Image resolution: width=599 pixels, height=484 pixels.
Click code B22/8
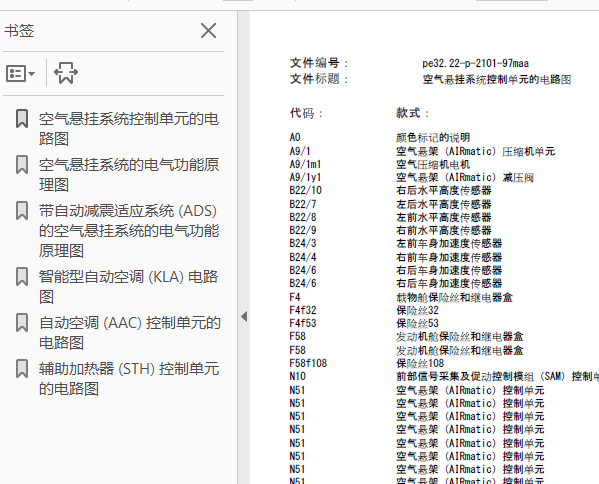(303, 217)
